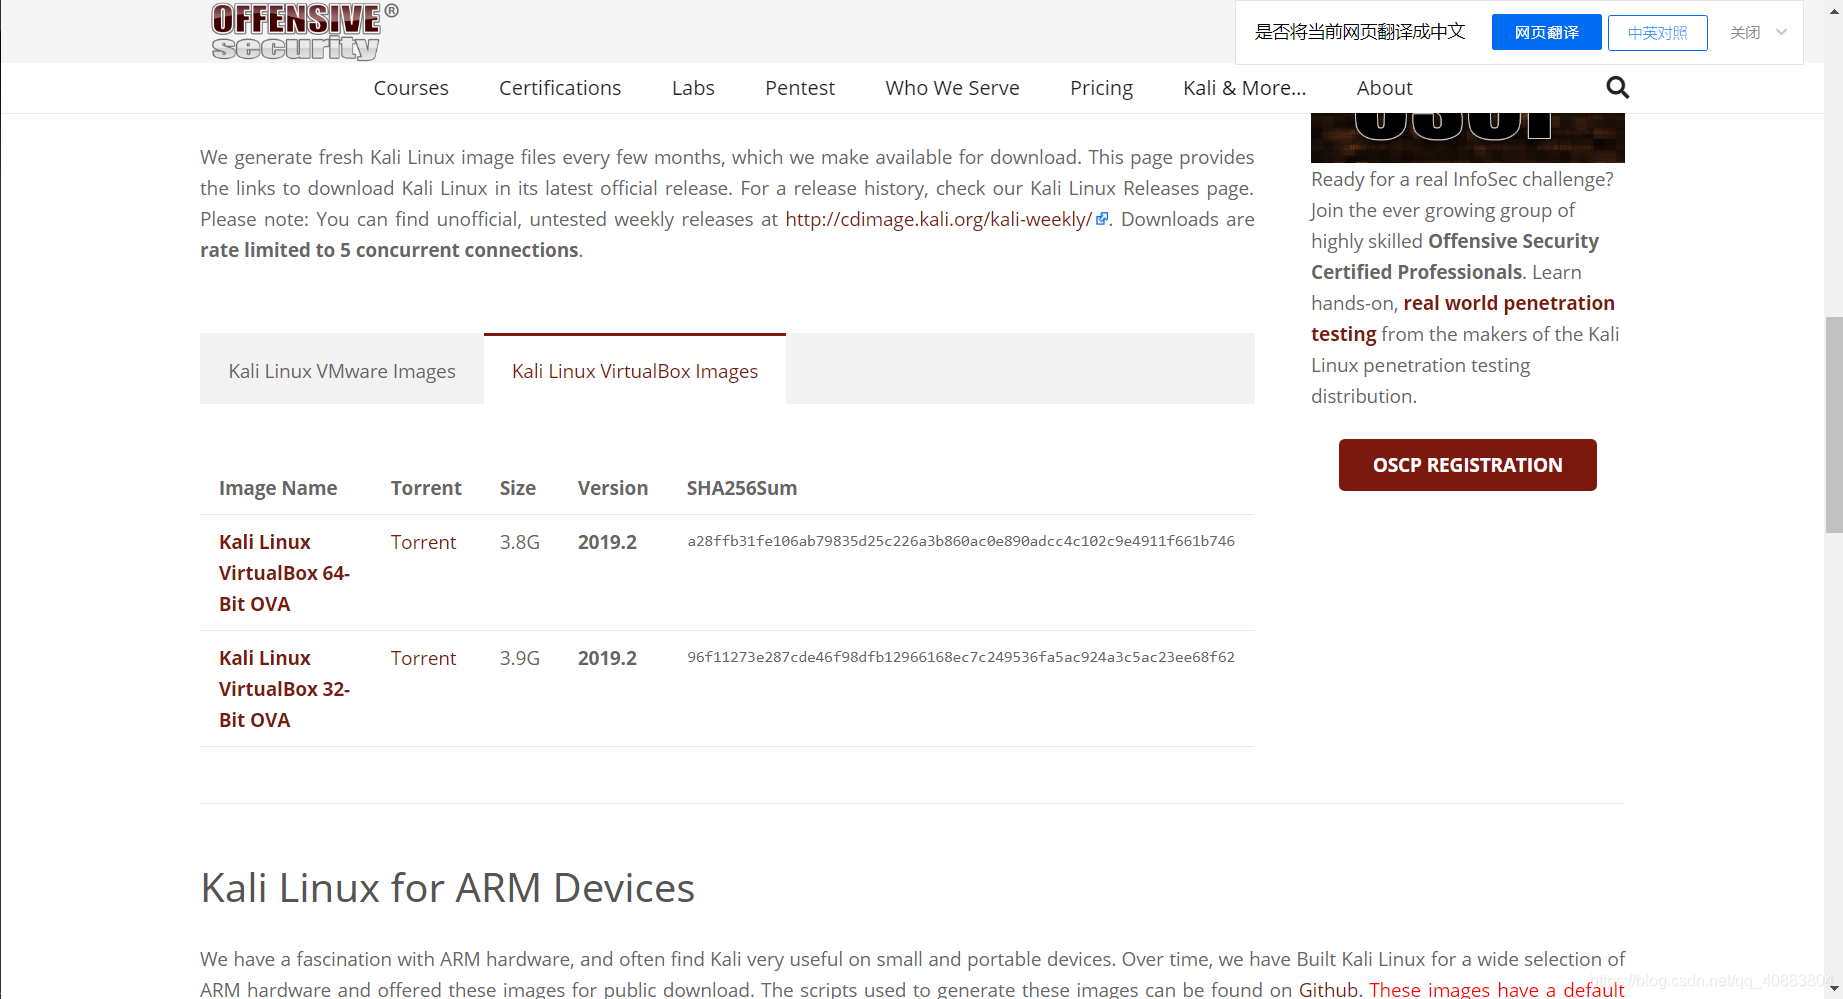1843x999 pixels.
Task: Open the Certifications menu
Action: pyautogui.click(x=560, y=88)
